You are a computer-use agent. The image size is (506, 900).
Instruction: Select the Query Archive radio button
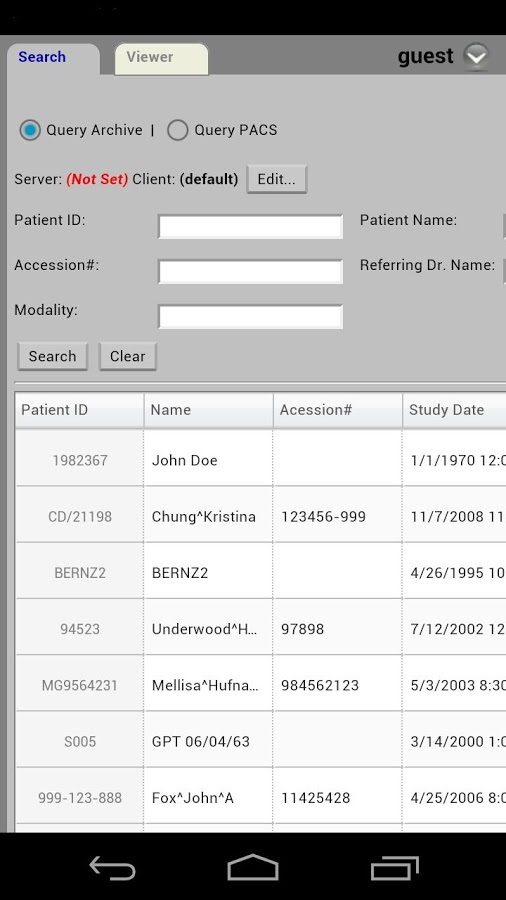(30, 130)
